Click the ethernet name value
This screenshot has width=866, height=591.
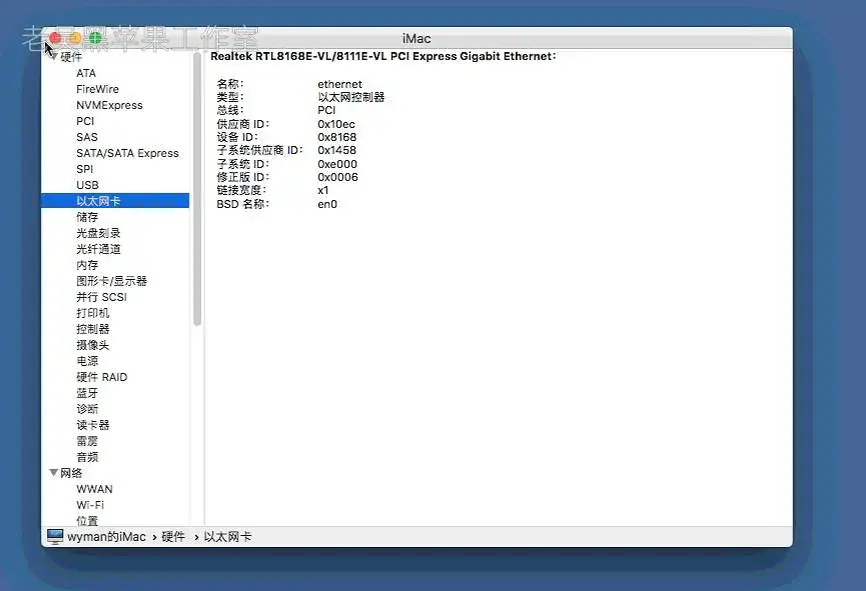coord(340,84)
